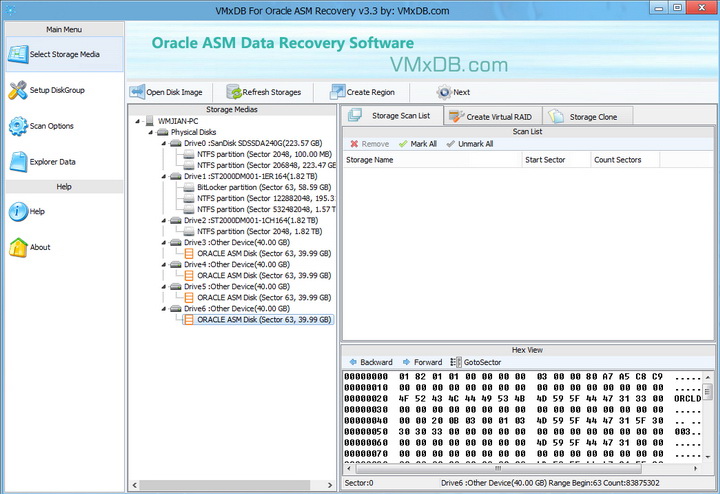This screenshot has width=720, height=494.
Task: Collapse the Drive0 SanDisk node
Action: [163, 143]
